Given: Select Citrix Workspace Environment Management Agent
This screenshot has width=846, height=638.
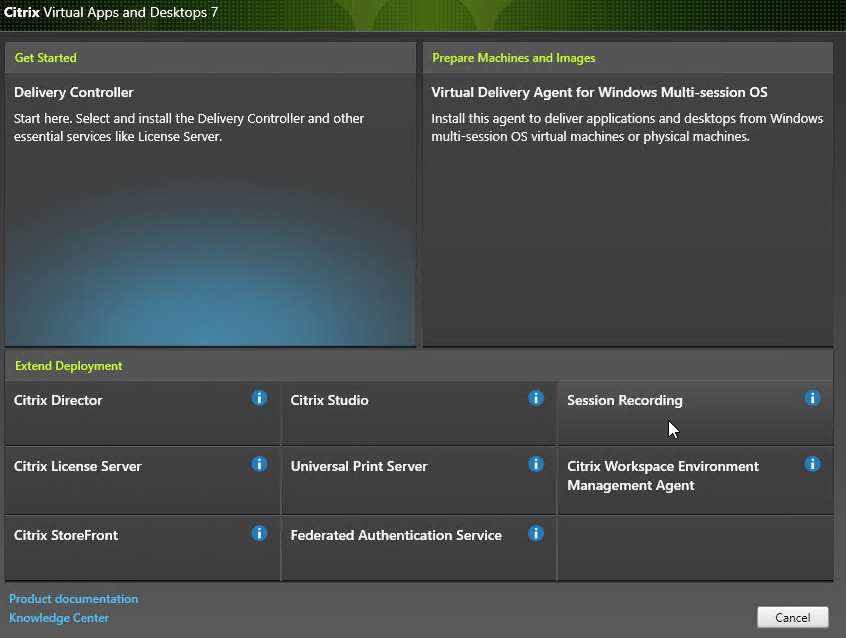Looking at the screenshot, I should tap(695, 480).
